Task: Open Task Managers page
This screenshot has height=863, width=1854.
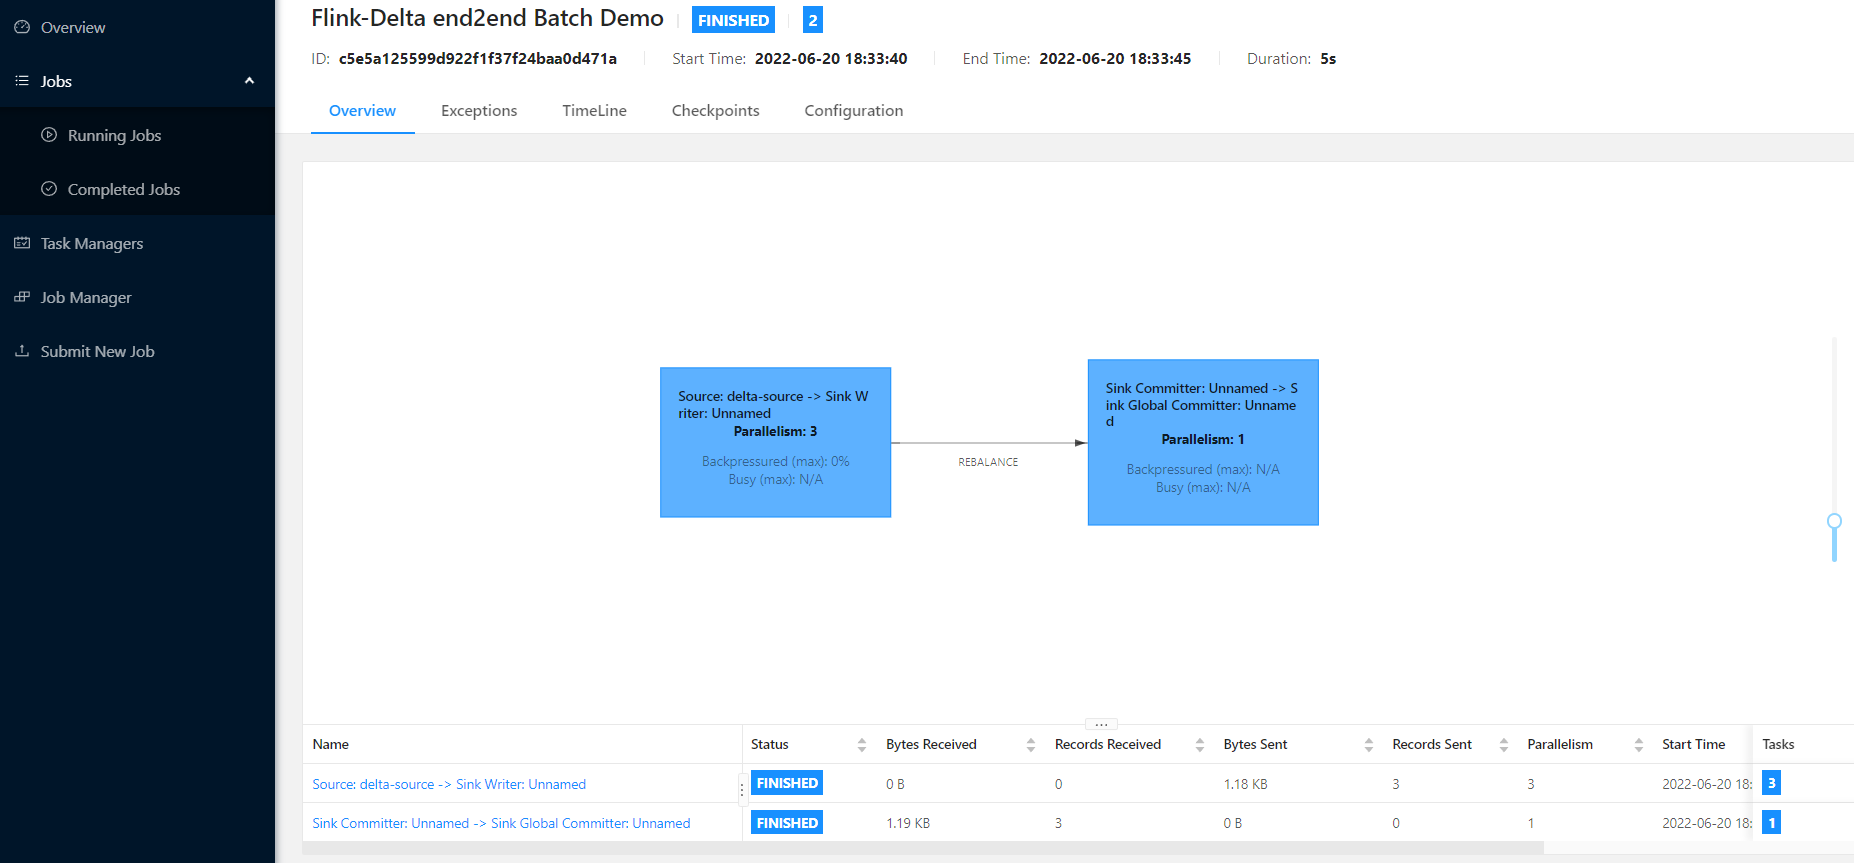Action: coord(137,243)
